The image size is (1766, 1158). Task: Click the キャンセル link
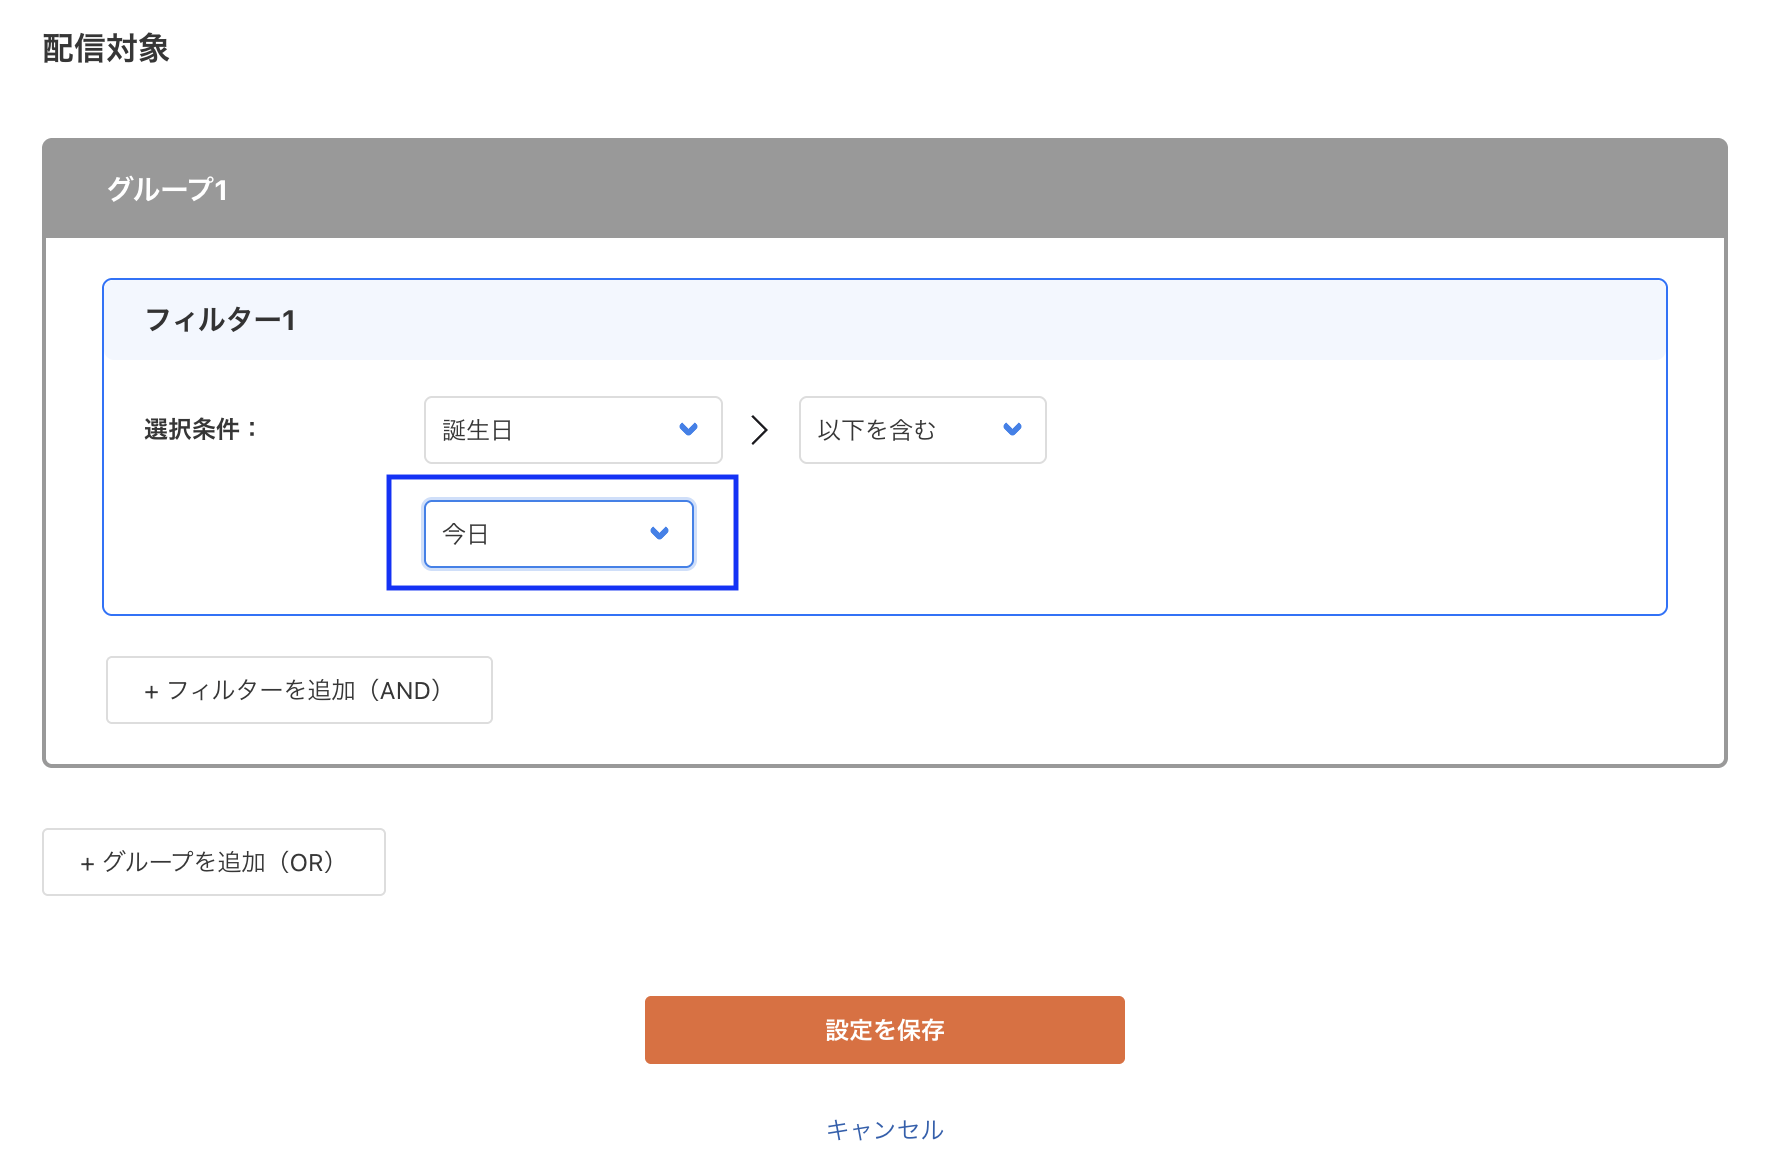coord(884,1129)
